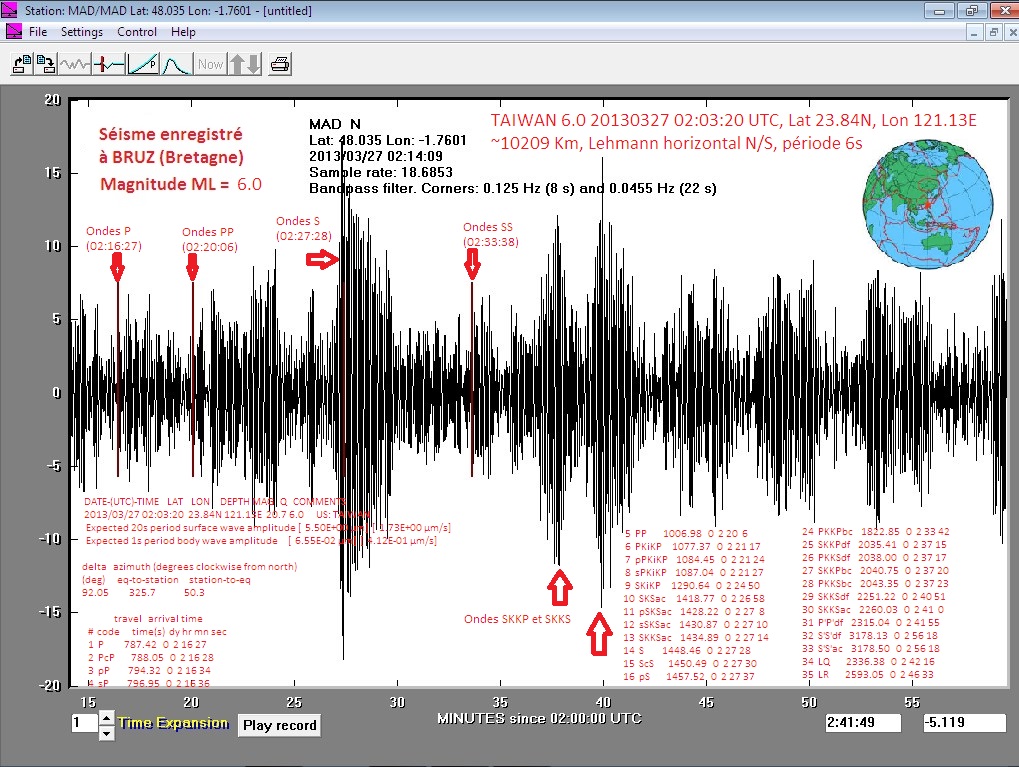Open the File menu

pos(38,32)
